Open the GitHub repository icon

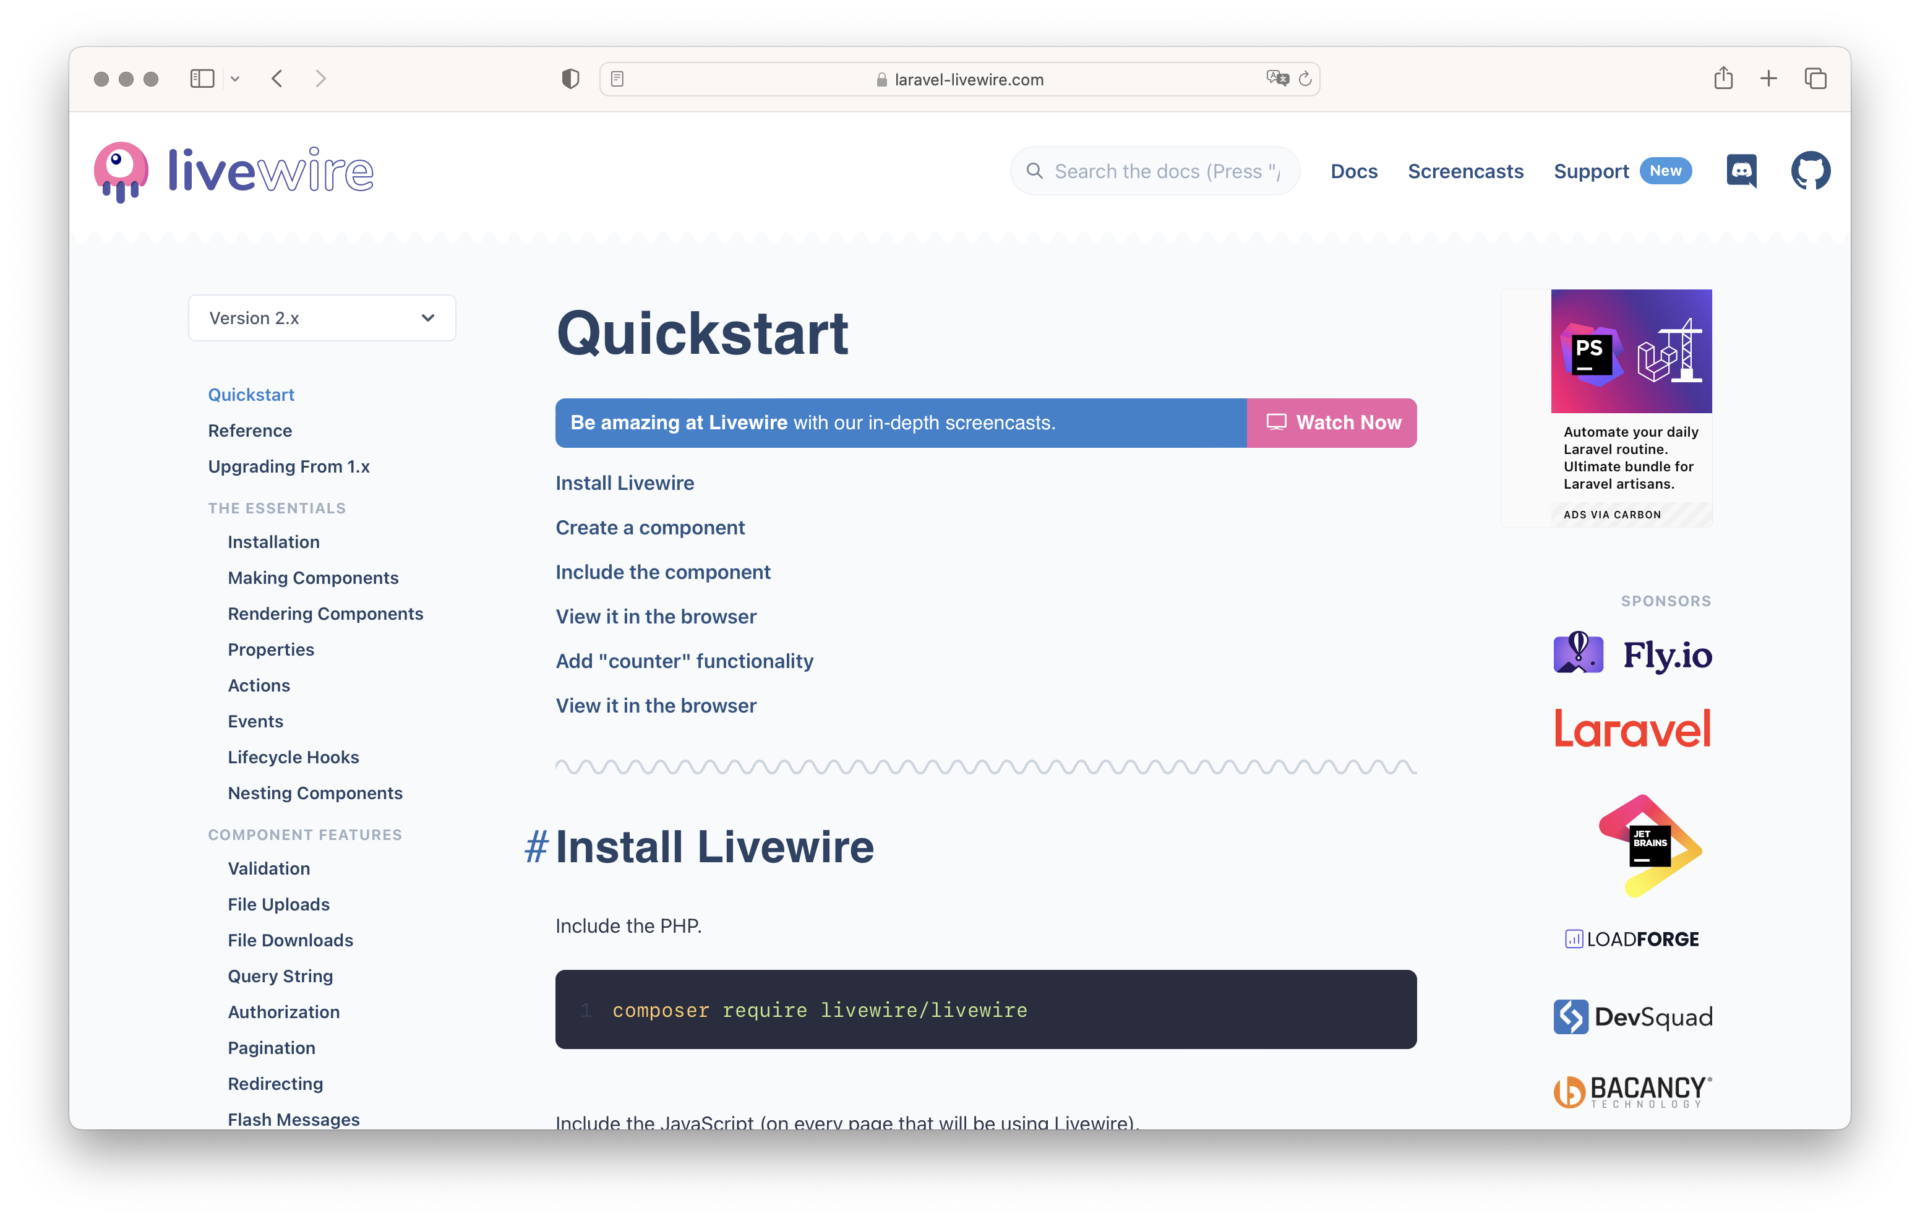(1811, 171)
